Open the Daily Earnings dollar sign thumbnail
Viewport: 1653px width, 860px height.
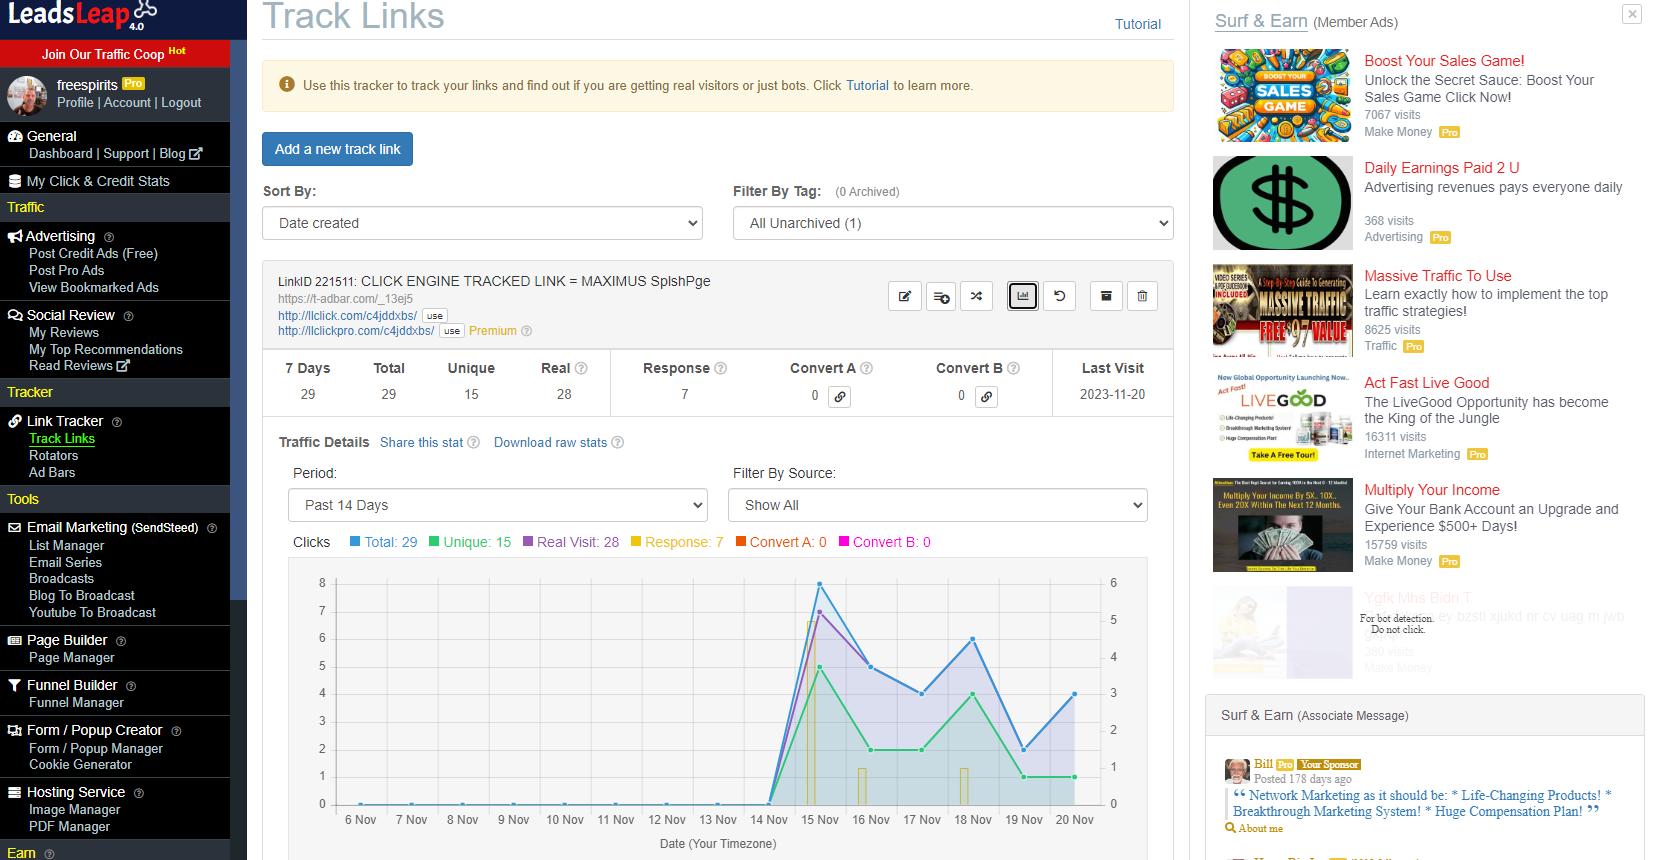pyautogui.click(x=1282, y=203)
